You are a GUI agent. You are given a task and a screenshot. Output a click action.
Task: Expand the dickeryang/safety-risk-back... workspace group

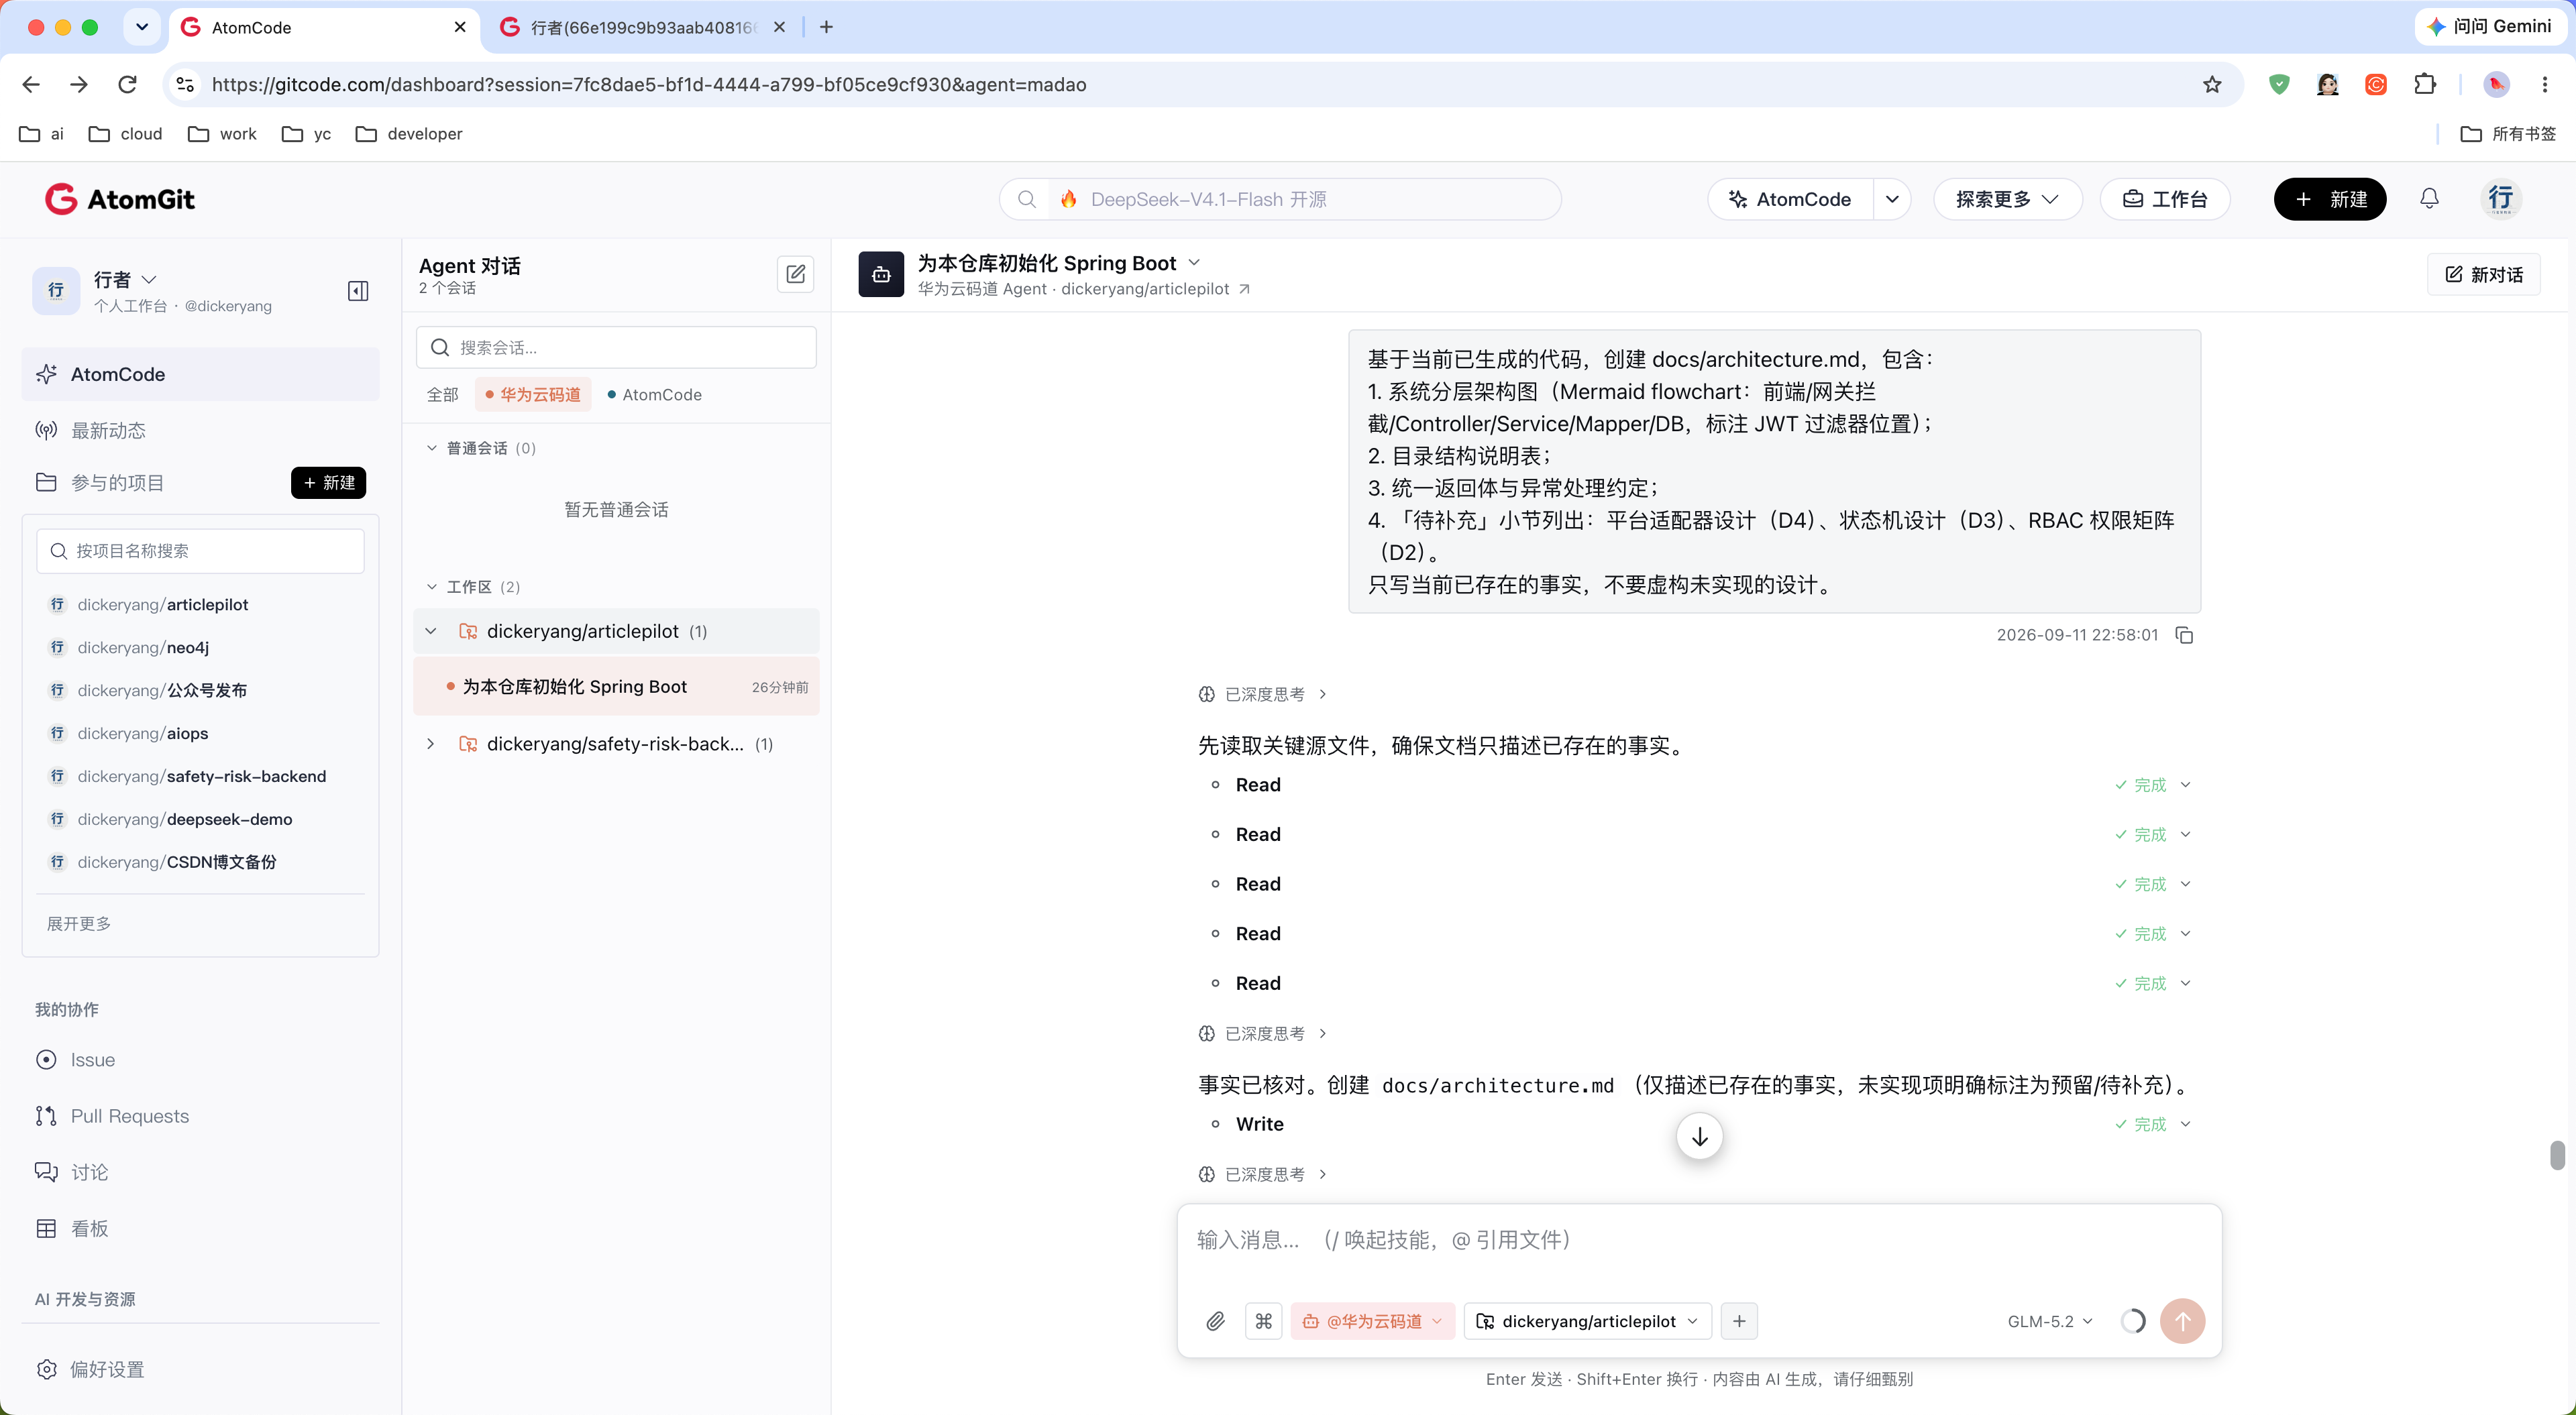pos(431,744)
